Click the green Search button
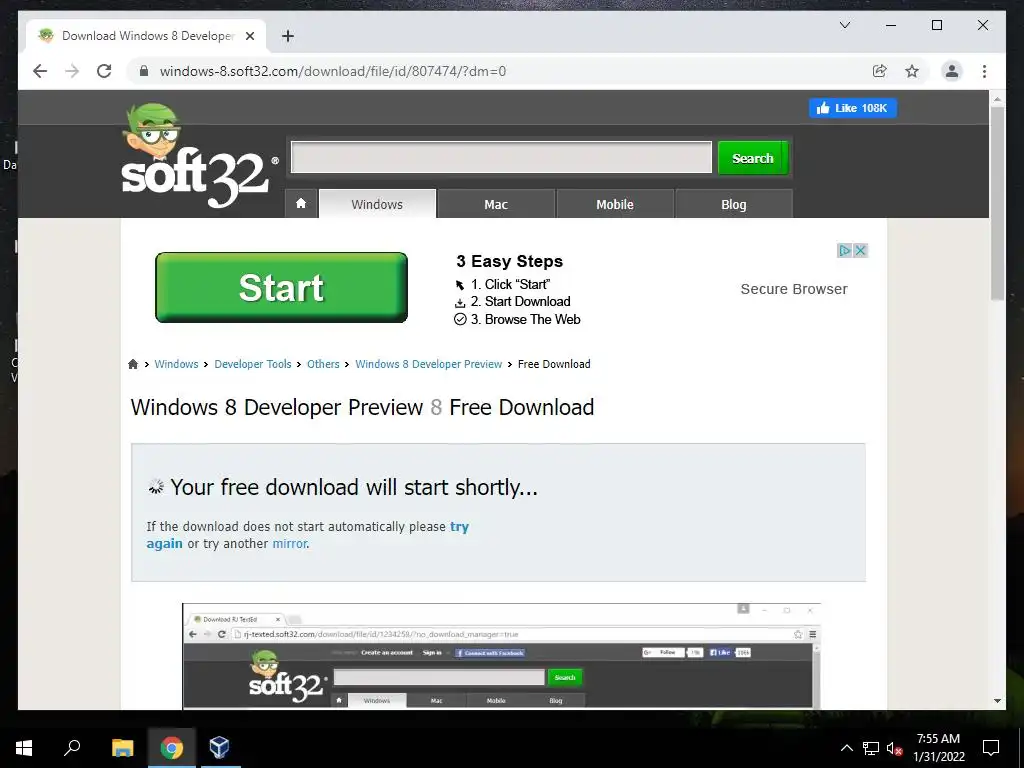This screenshot has height=768, width=1024. tap(752, 158)
